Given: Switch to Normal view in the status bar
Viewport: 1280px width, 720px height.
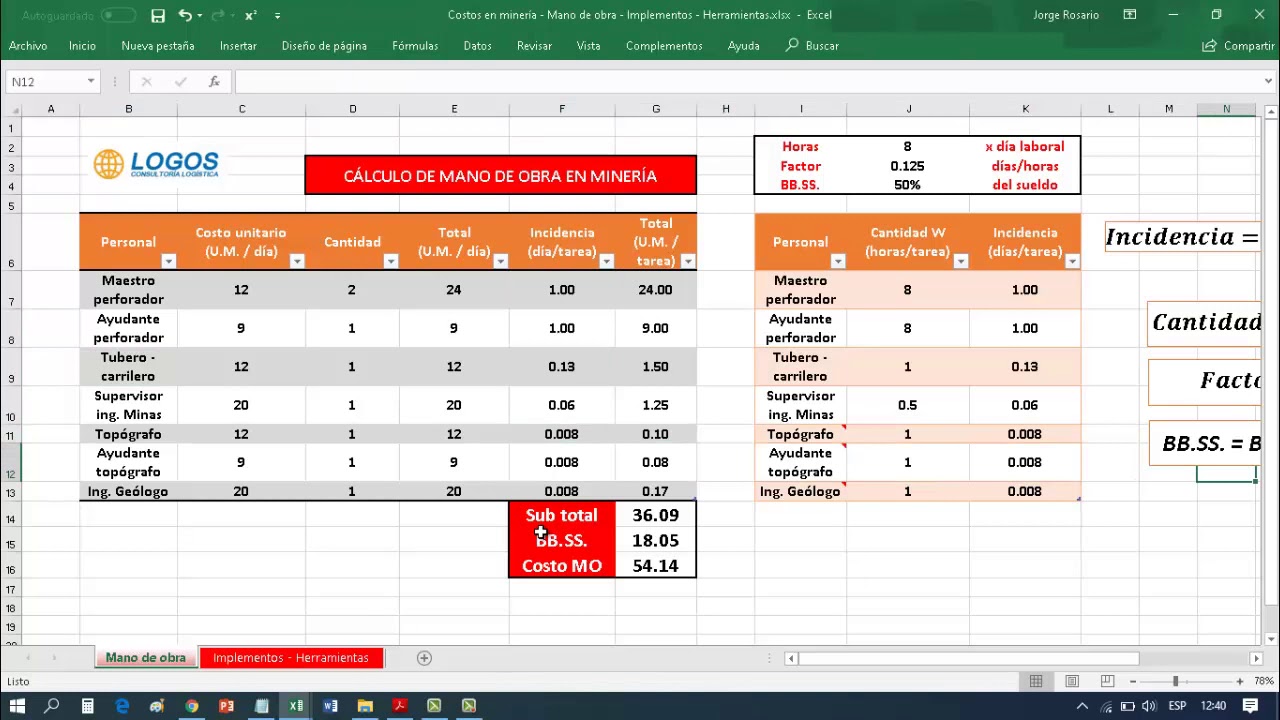Looking at the screenshot, I should [1036, 682].
